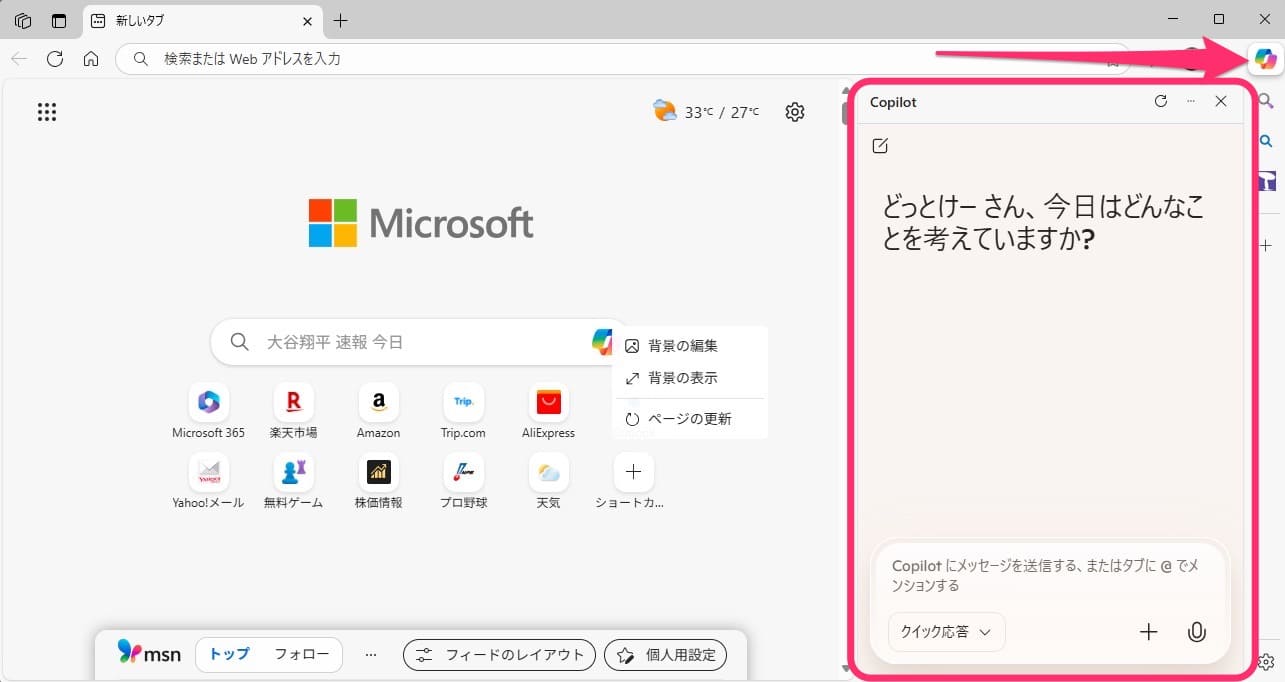Open the プロ野球 shortcut

pyautogui.click(x=463, y=481)
